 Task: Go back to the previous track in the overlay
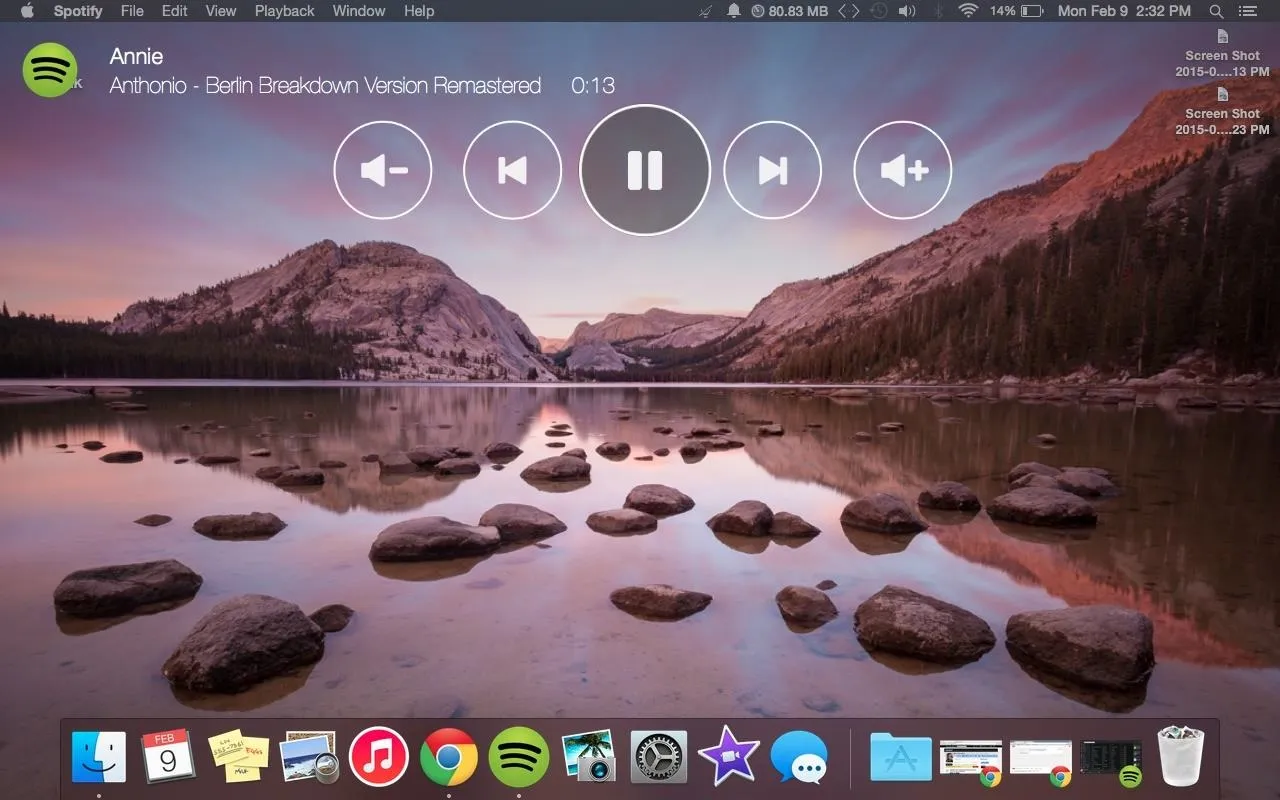pyautogui.click(x=512, y=170)
